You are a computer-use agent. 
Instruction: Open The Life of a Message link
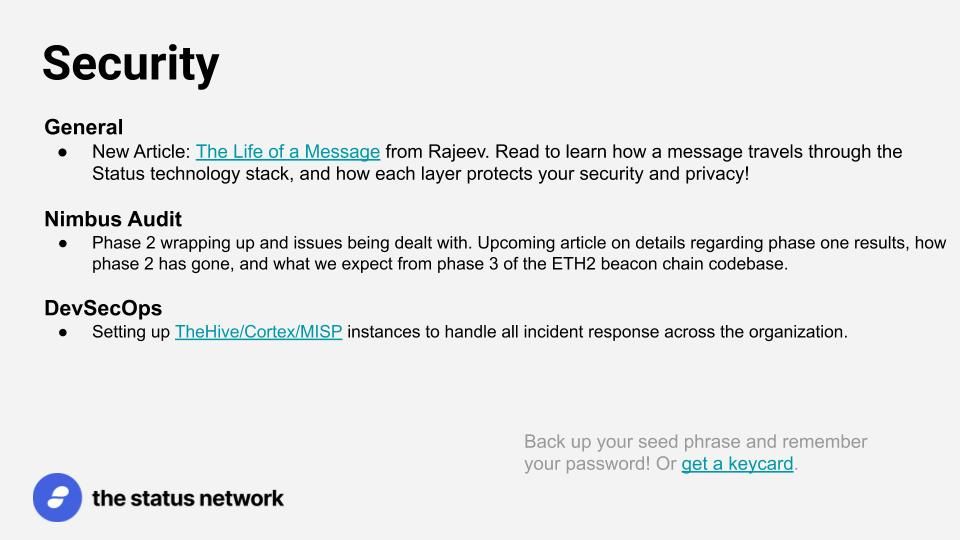pos(288,151)
